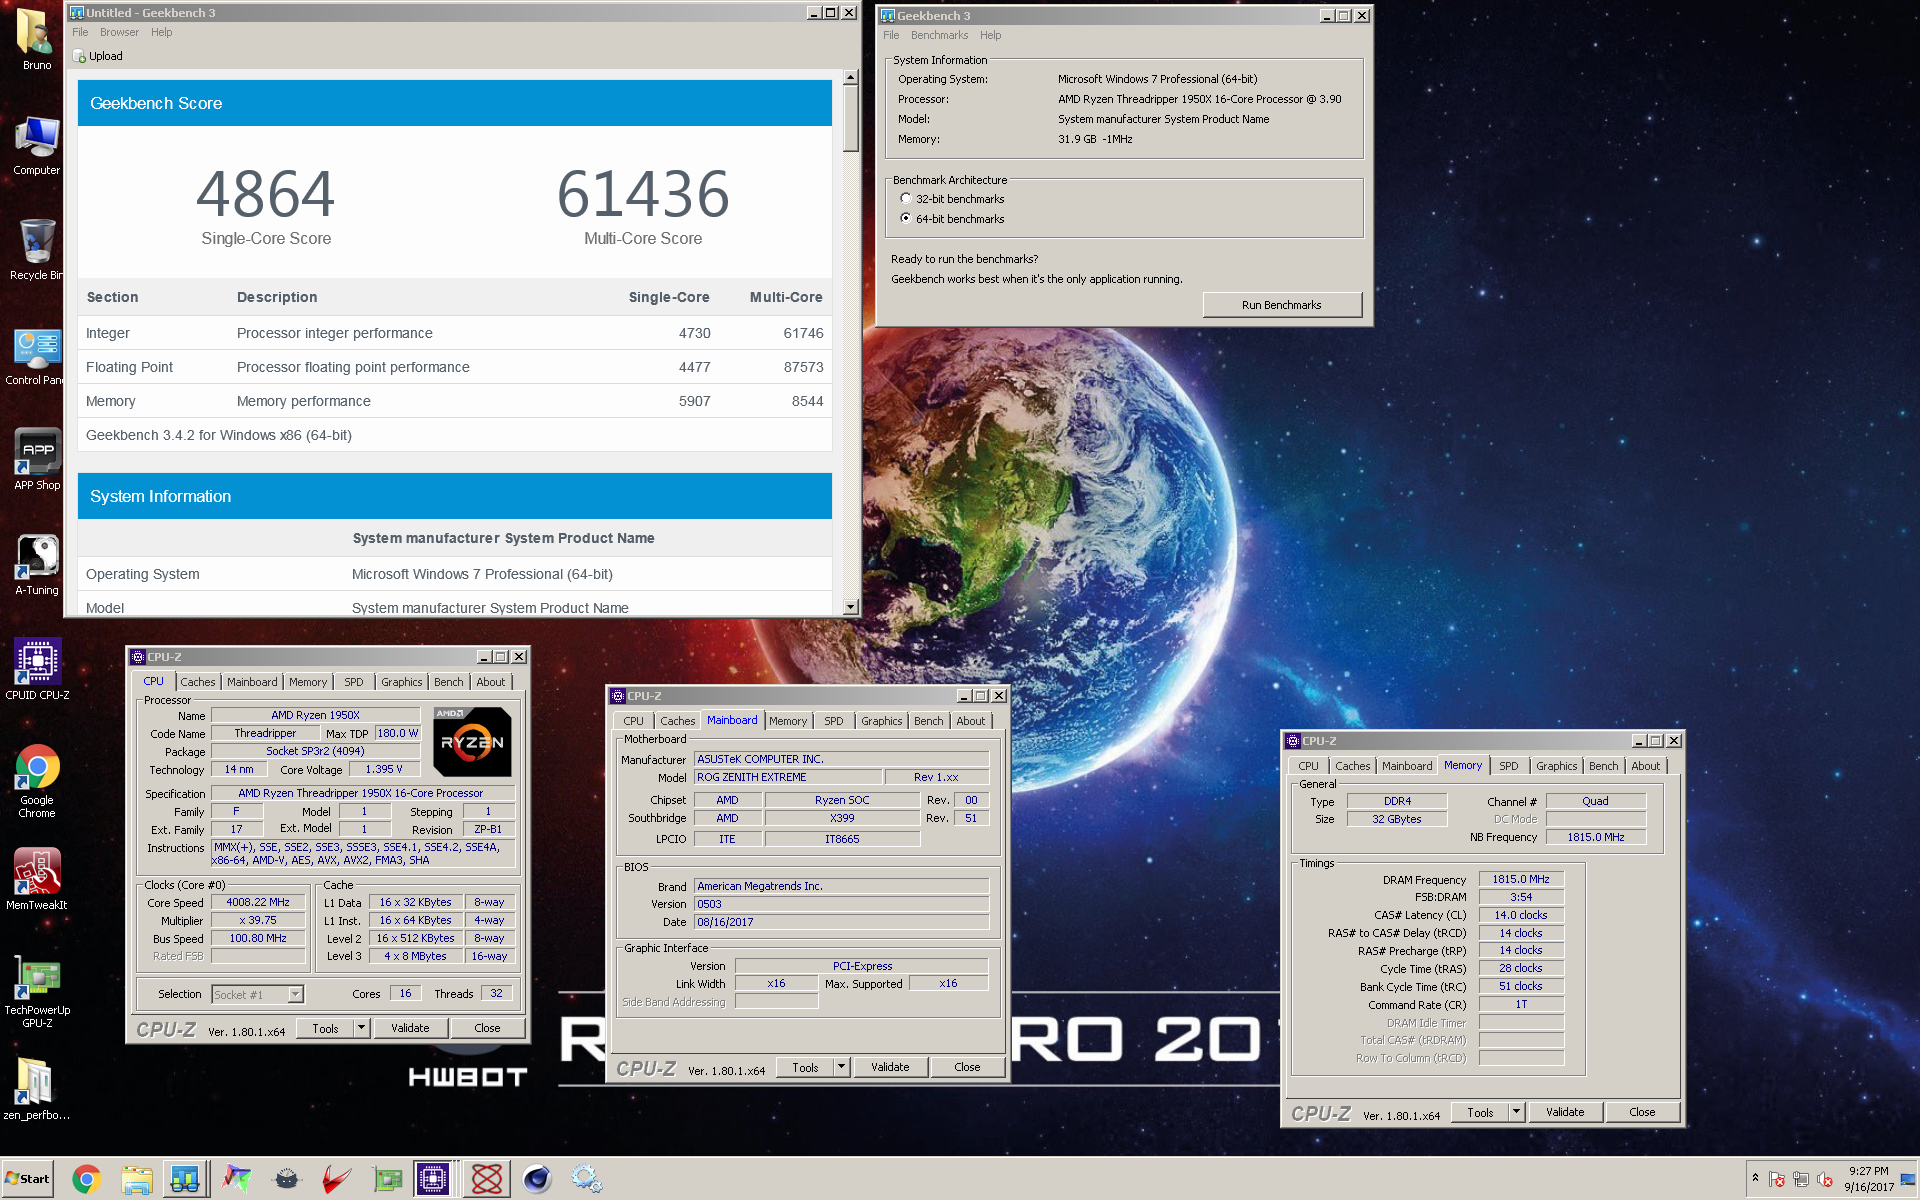Click the Tools button in CPU-Z motherboard window
The height and width of the screenshot is (1200, 1920).
coord(805,1067)
